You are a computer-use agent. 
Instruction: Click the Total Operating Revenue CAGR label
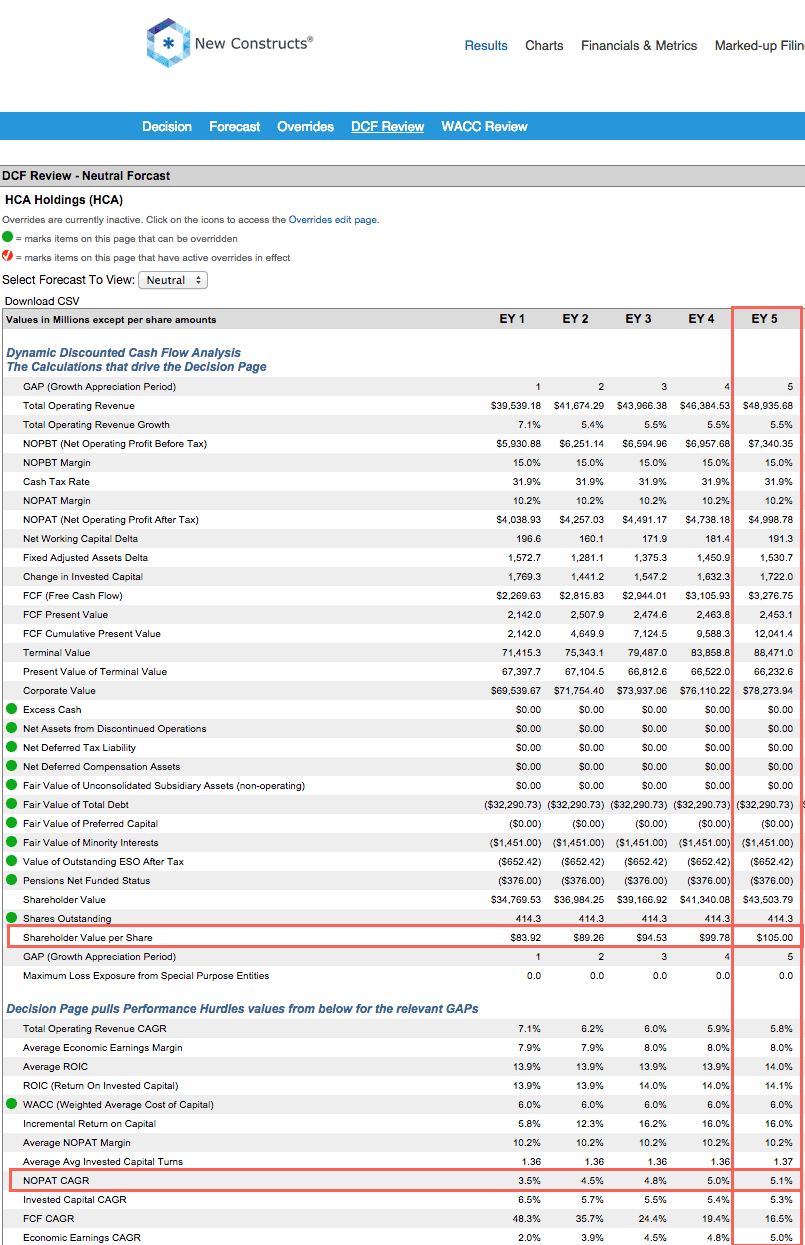pyautogui.click(x=94, y=1029)
